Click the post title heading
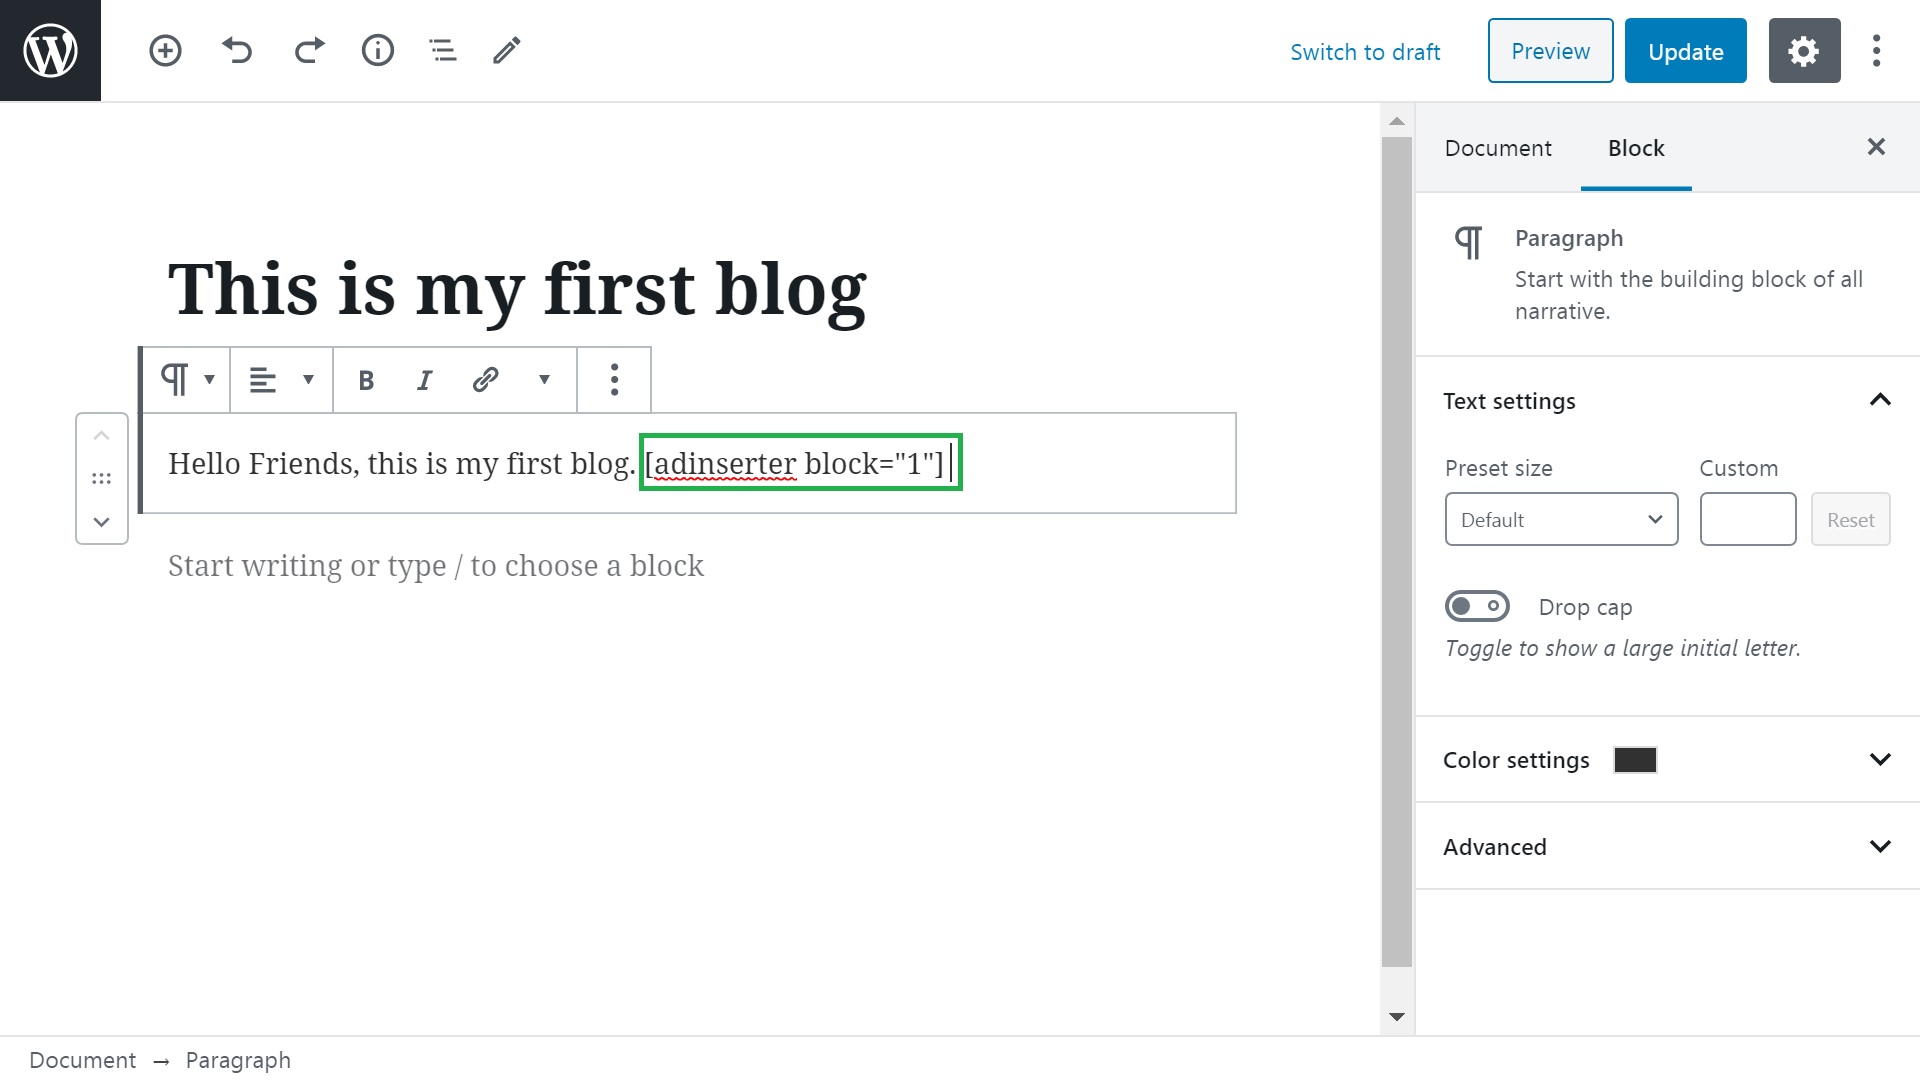1920x1080 pixels. click(x=517, y=290)
